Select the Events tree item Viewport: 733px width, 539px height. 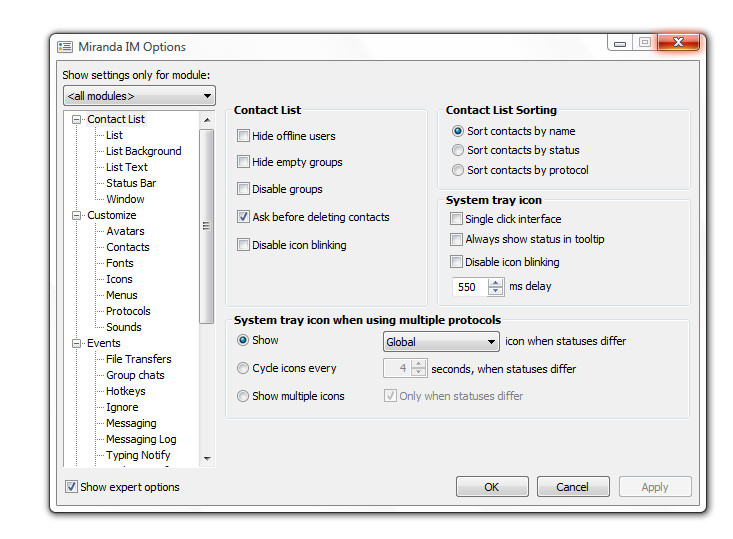[103, 343]
